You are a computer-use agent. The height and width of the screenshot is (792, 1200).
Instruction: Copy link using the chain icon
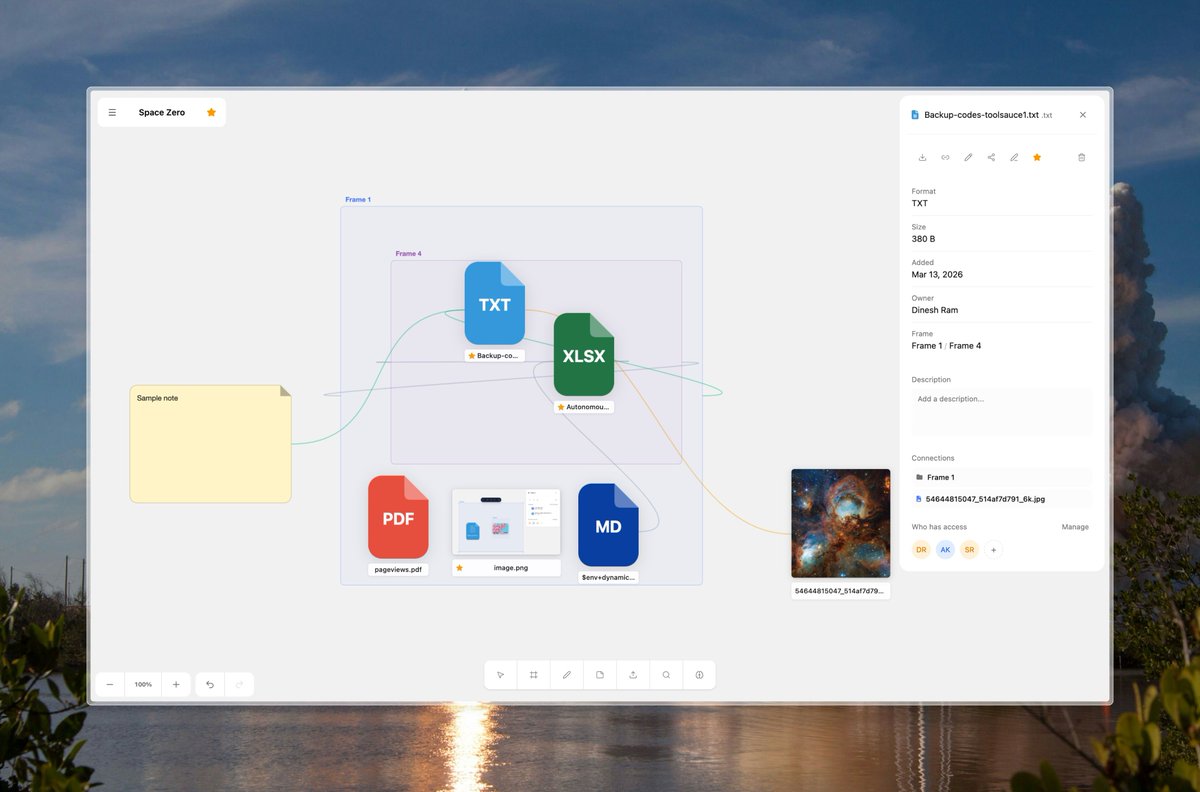point(945,157)
